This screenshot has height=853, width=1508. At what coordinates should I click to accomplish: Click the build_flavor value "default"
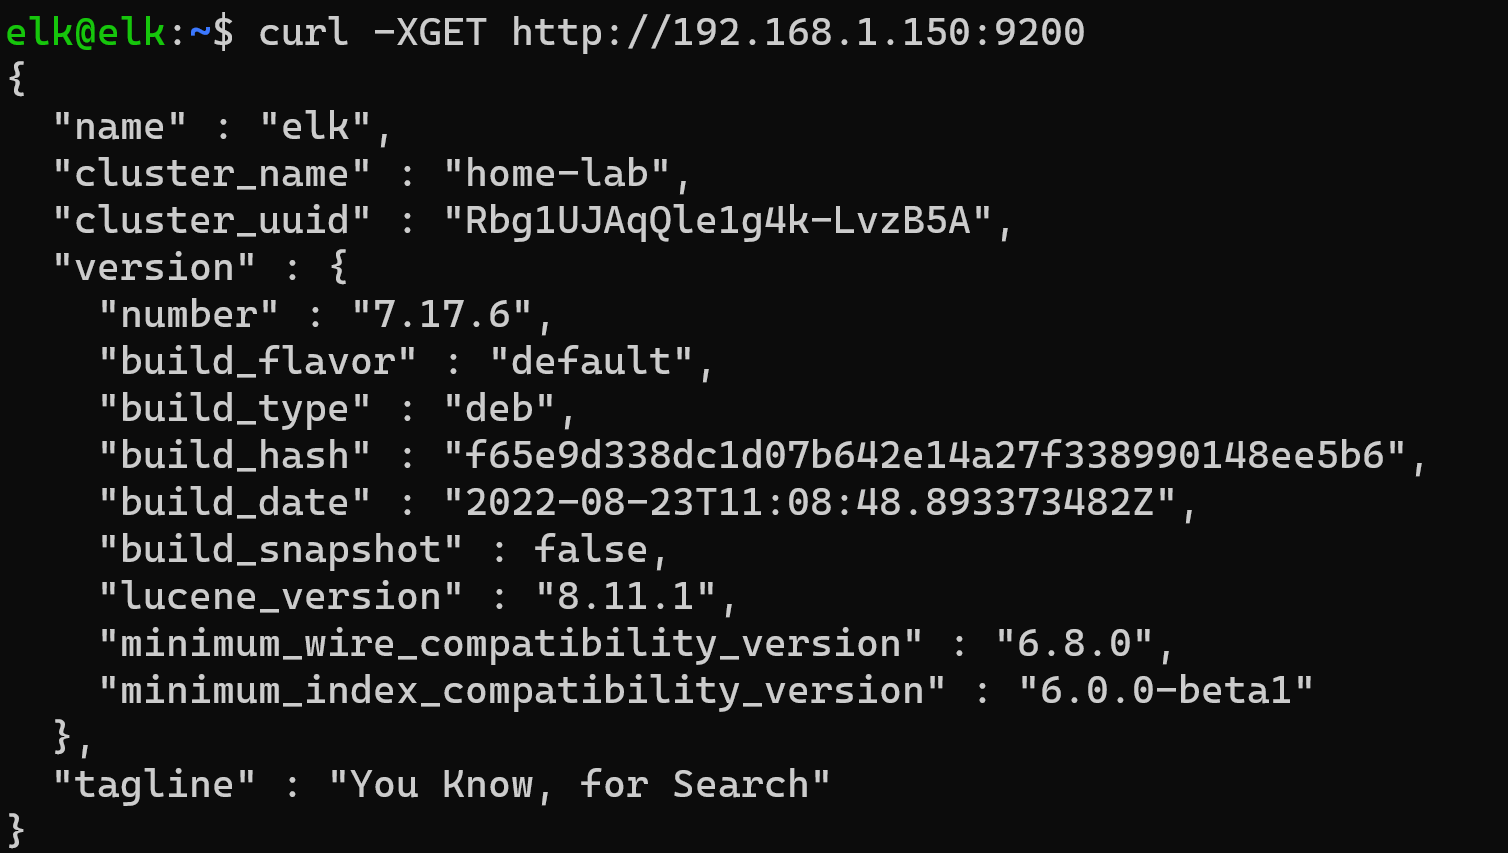point(591,362)
